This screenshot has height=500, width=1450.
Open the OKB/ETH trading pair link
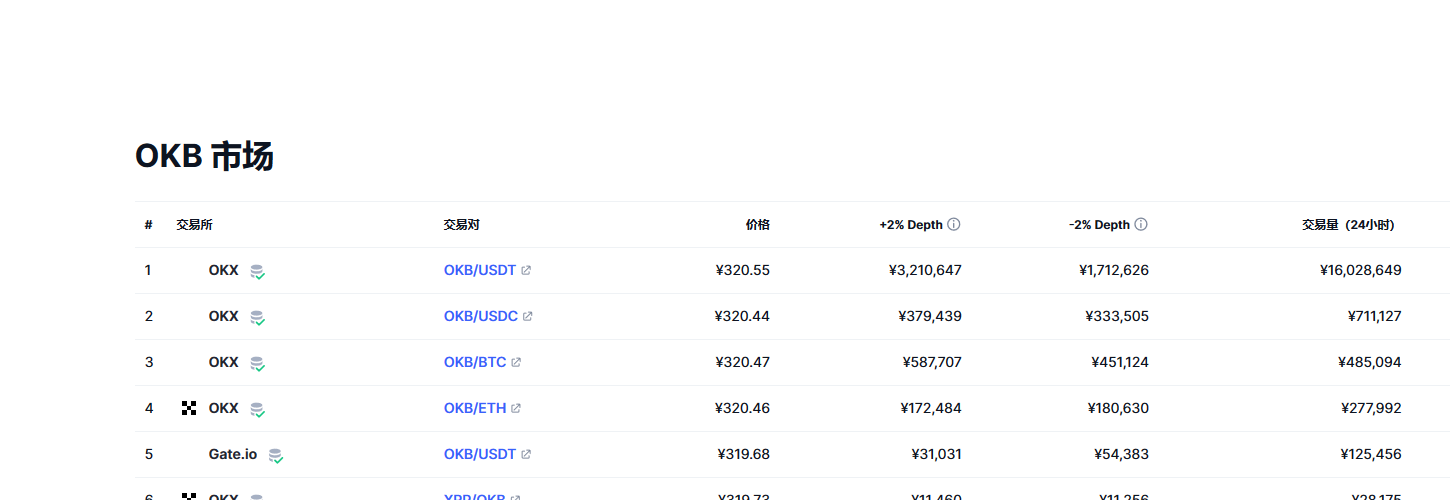point(475,408)
